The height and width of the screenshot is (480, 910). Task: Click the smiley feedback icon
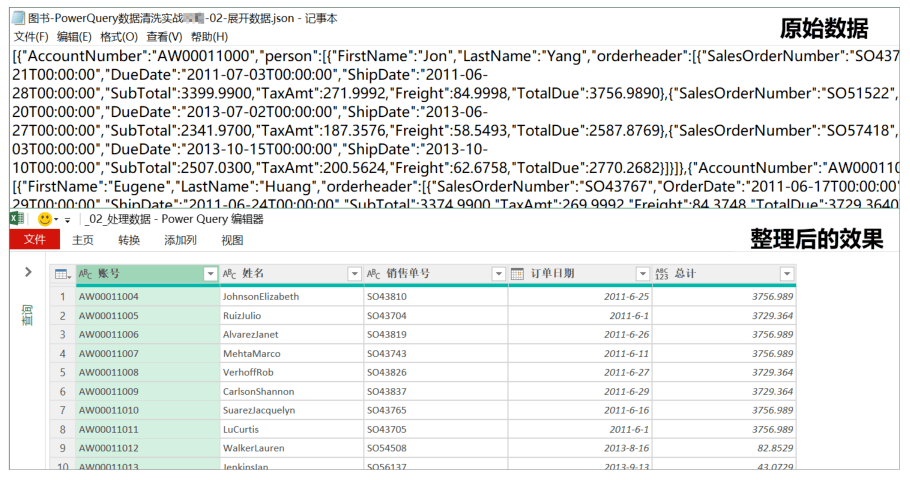(x=45, y=219)
